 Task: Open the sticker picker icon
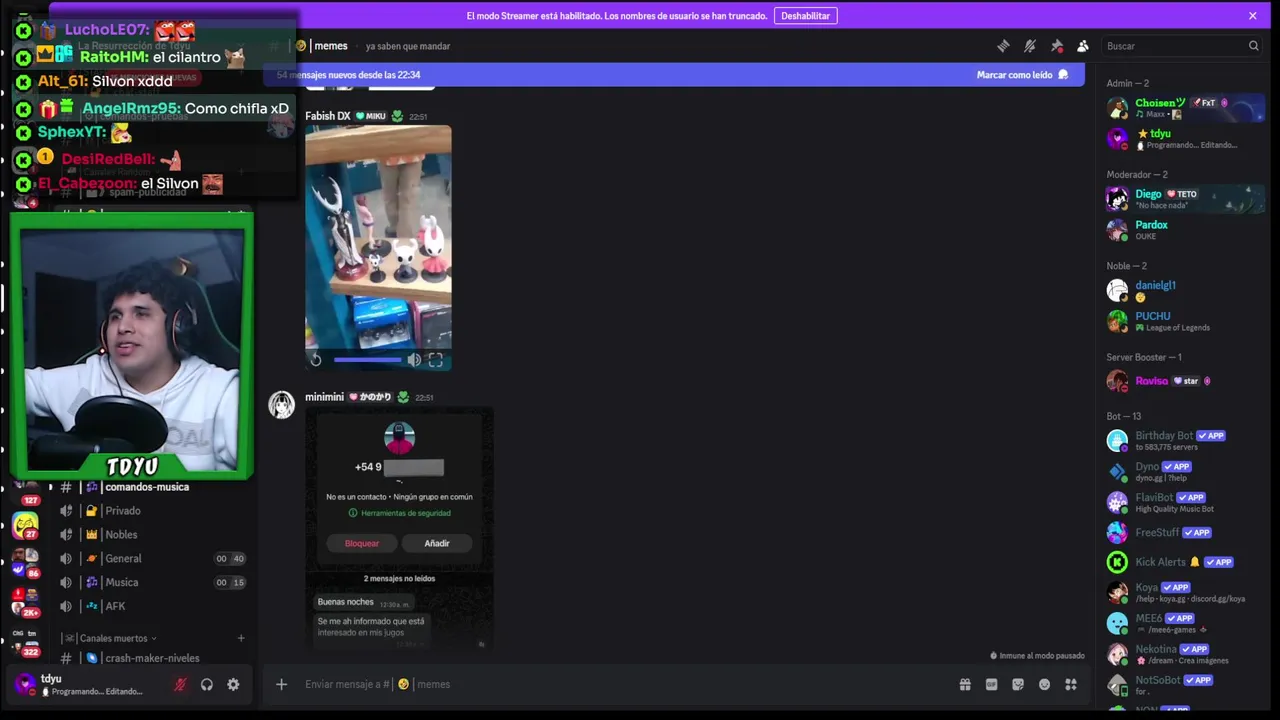point(1018,684)
